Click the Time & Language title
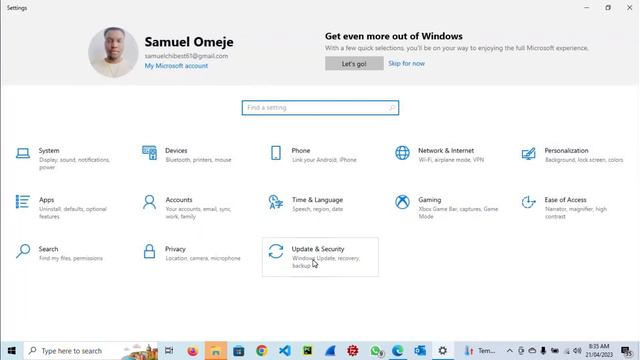Image resolution: width=640 pixels, height=360 pixels. tap(318, 200)
